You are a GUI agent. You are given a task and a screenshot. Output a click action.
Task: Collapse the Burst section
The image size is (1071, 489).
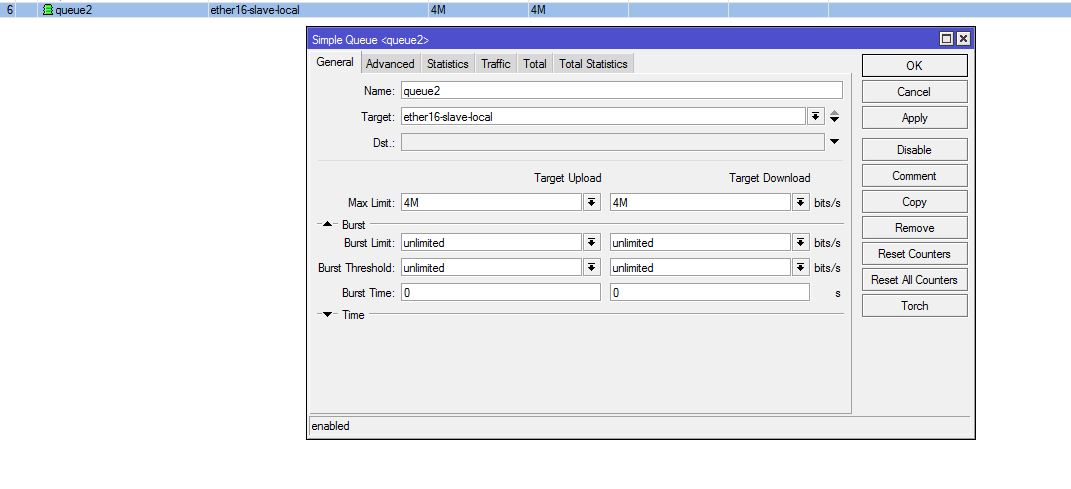pos(327,224)
